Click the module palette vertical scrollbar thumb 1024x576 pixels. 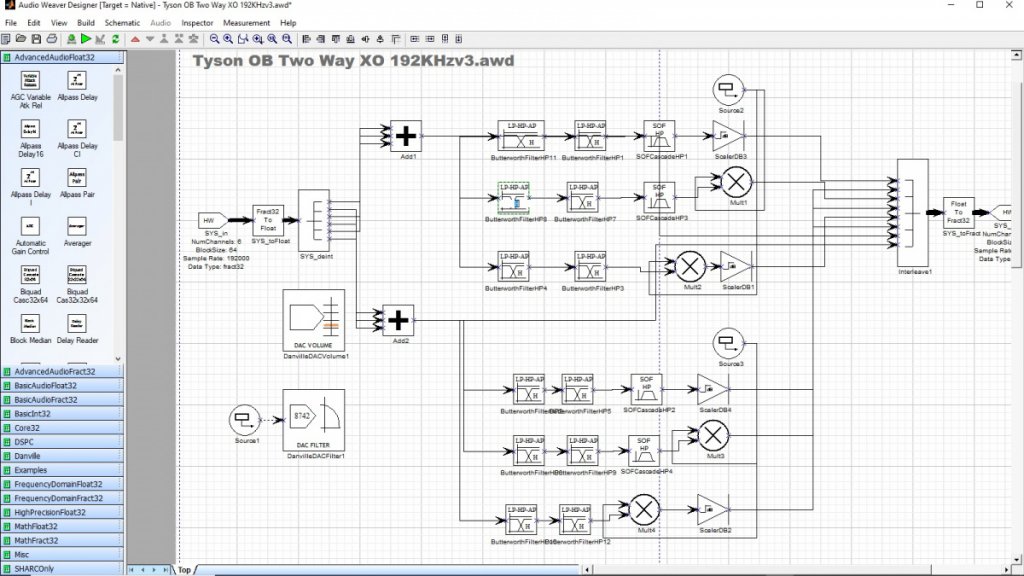pos(118,108)
